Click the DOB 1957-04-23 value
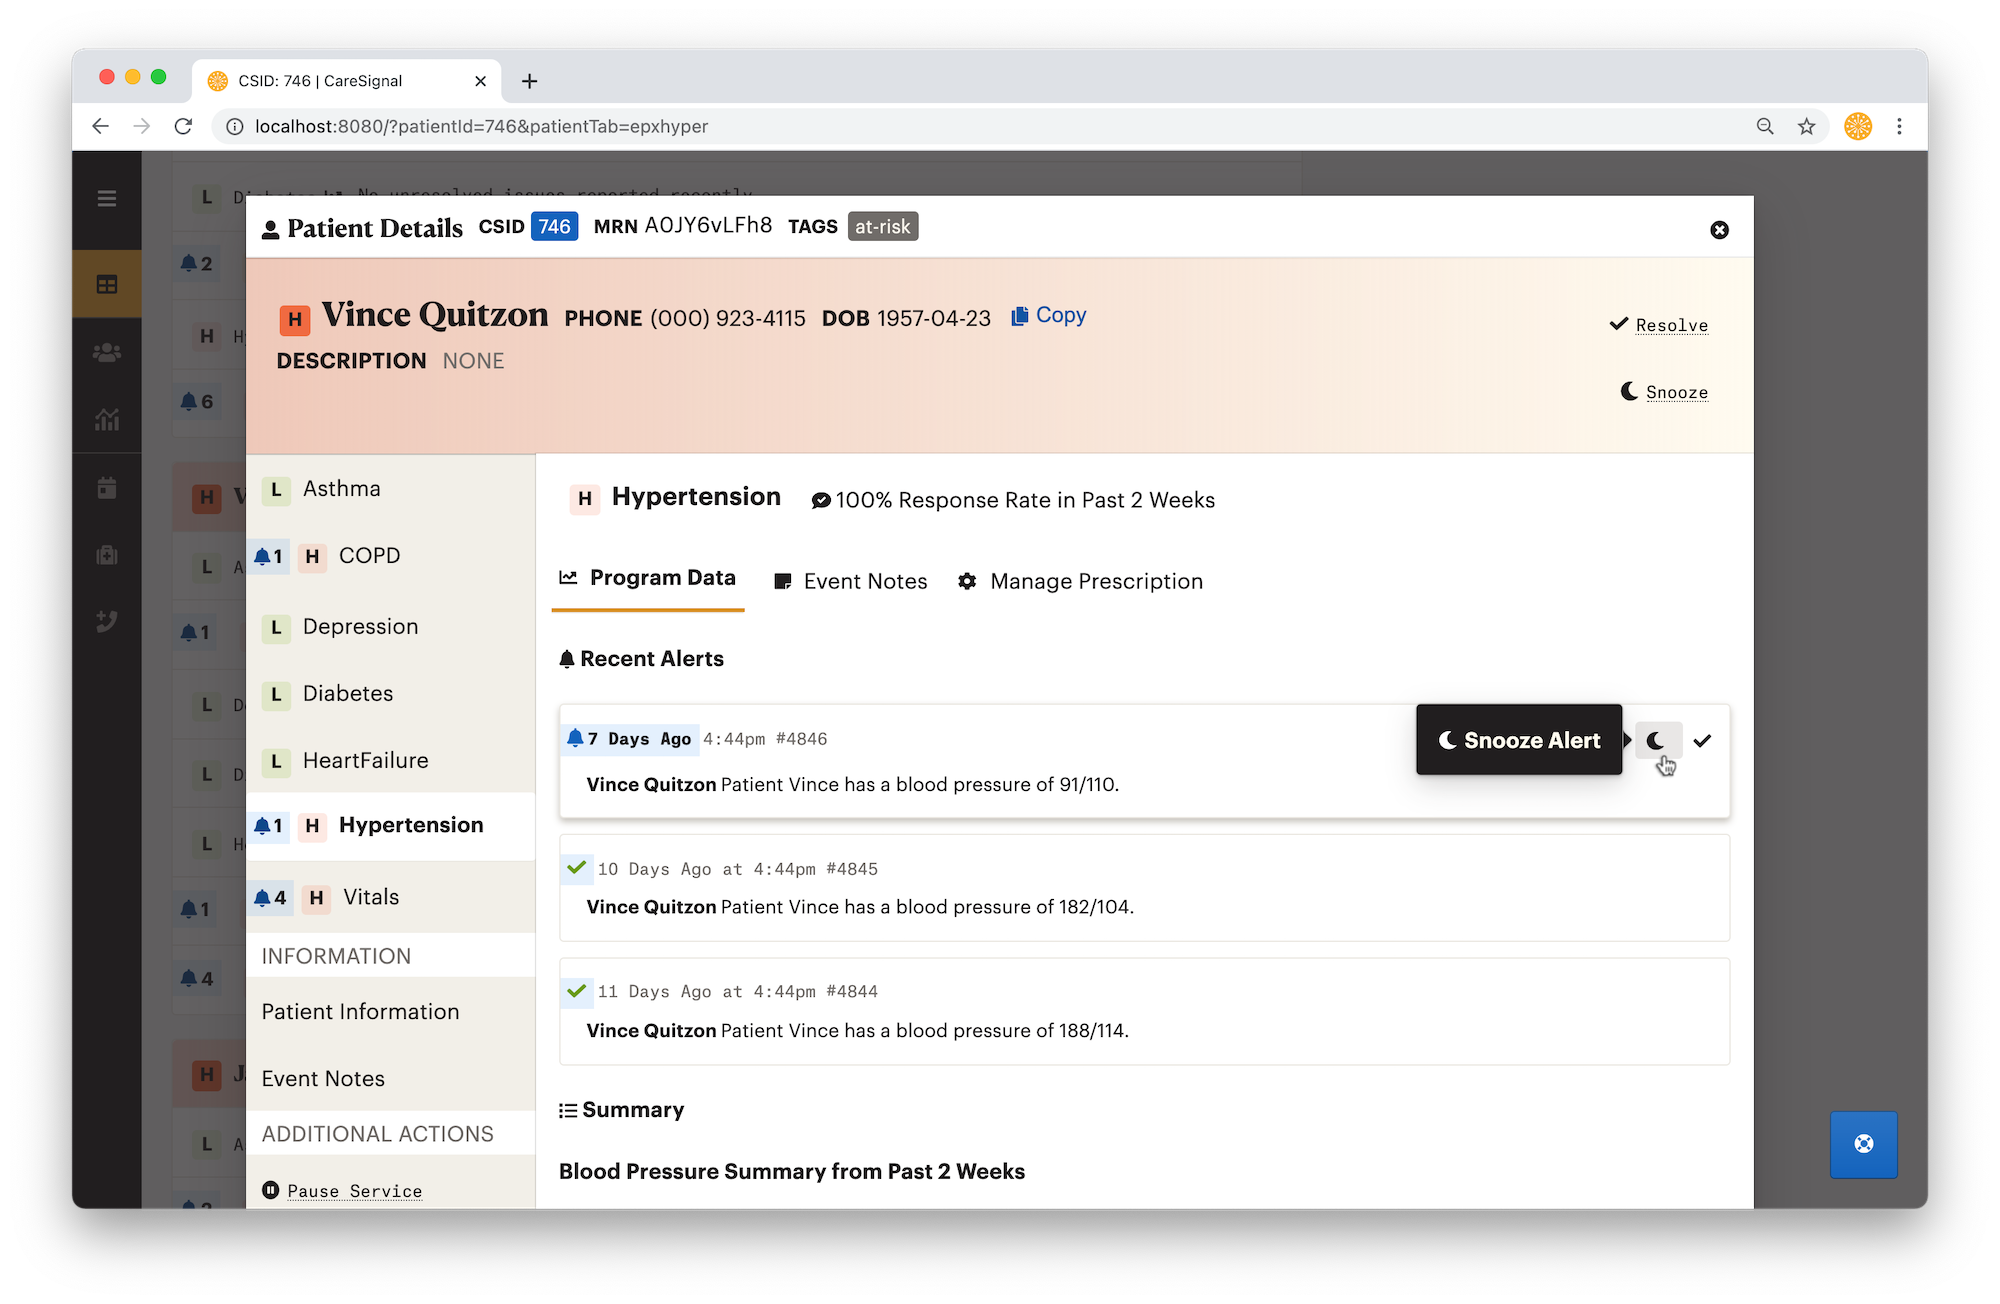The height and width of the screenshot is (1304, 2000). click(933, 319)
